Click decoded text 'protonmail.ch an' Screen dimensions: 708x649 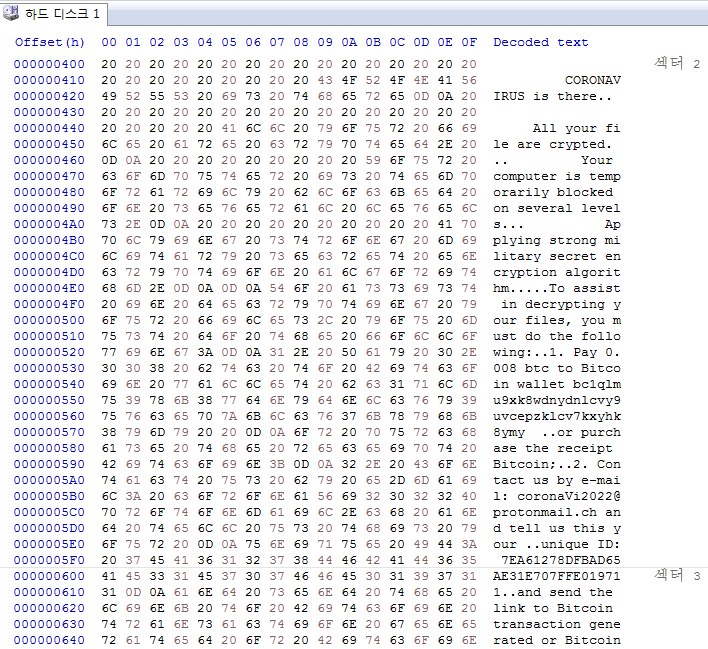pyautogui.click(x=557, y=513)
